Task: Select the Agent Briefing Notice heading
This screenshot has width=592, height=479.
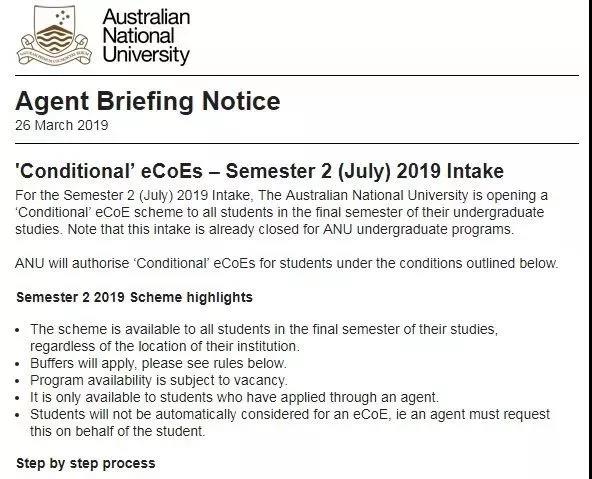Action: pos(148,101)
